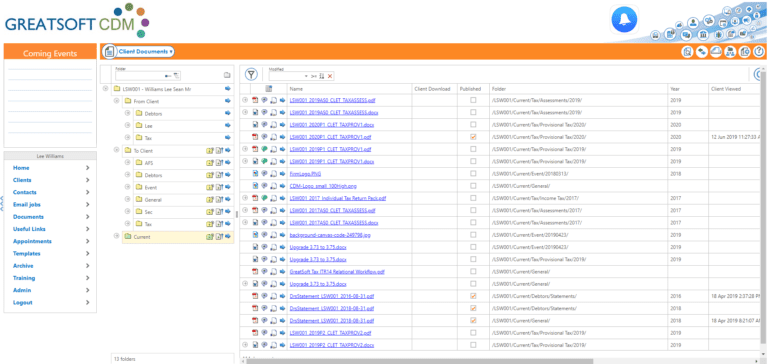Open the filter funnel button

pos(251,74)
